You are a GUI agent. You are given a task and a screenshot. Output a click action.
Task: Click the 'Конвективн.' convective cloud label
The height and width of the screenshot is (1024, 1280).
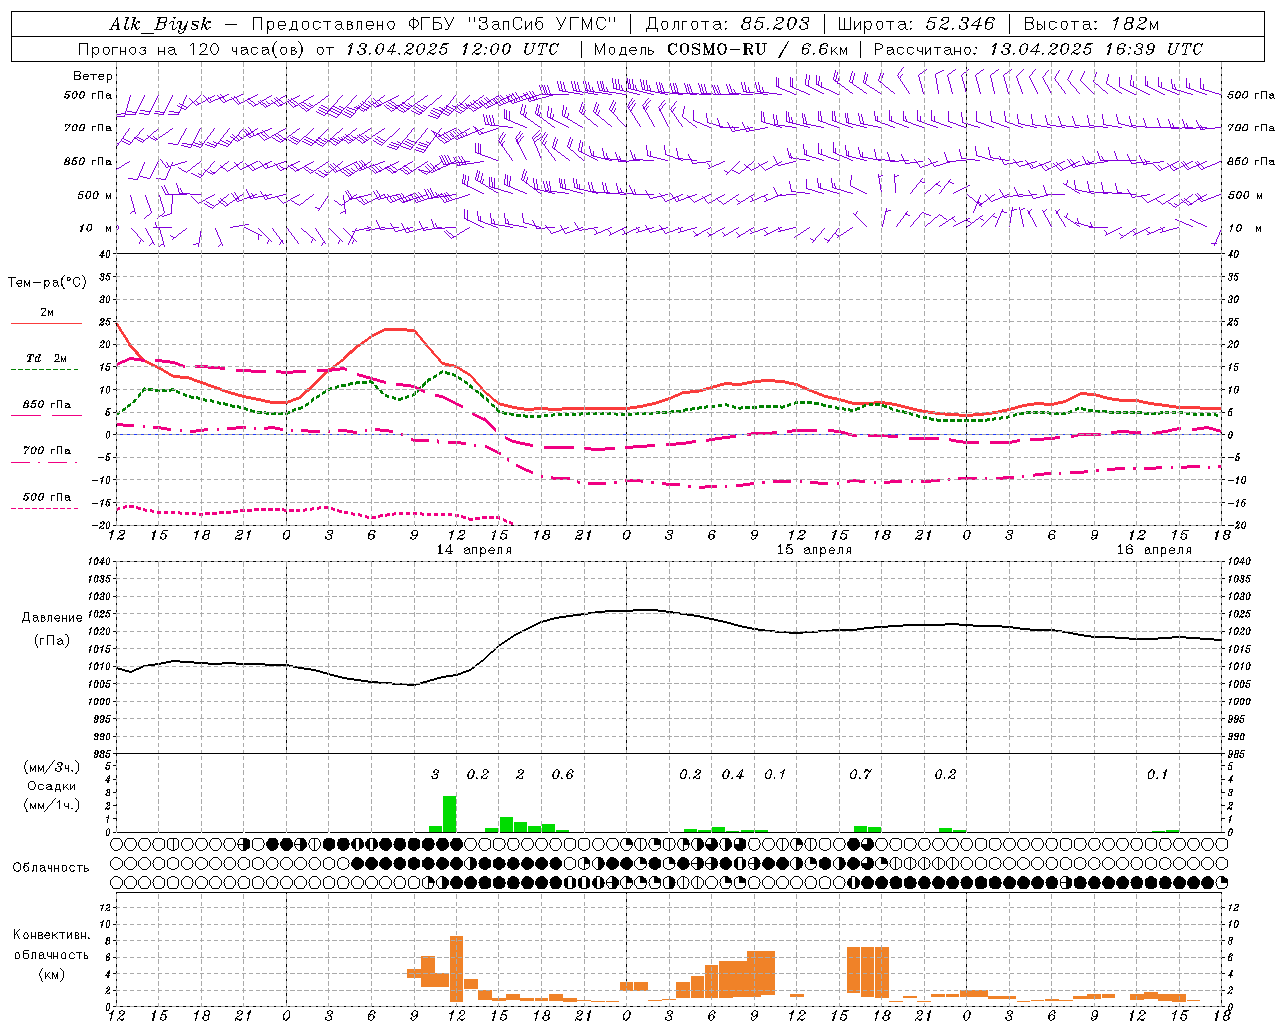[52, 935]
